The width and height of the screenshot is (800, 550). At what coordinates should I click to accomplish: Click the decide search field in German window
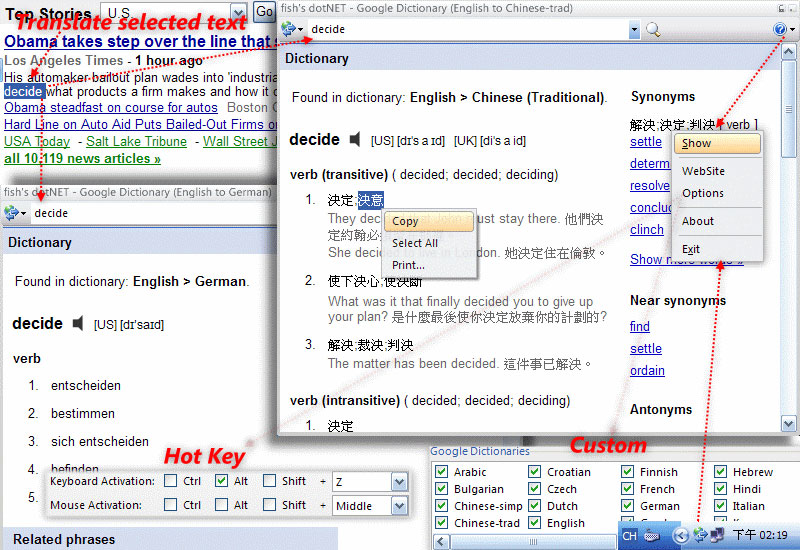coord(153,213)
